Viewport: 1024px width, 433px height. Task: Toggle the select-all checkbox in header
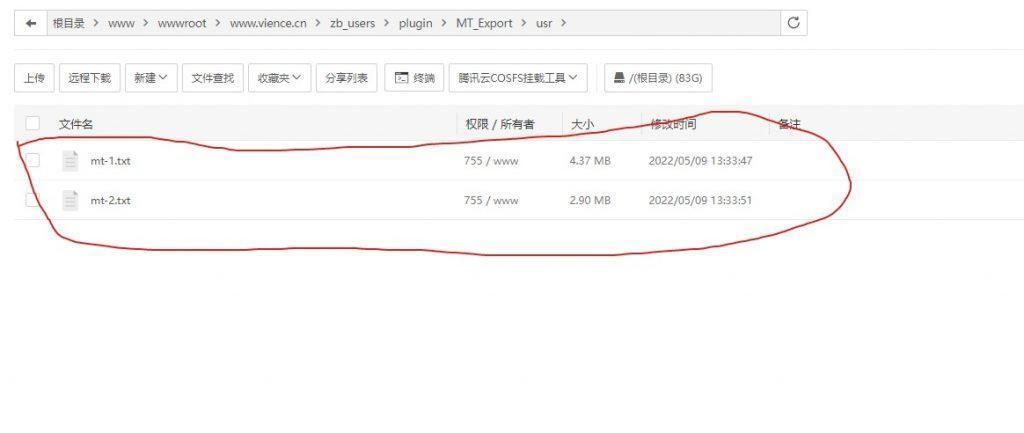click(33, 124)
